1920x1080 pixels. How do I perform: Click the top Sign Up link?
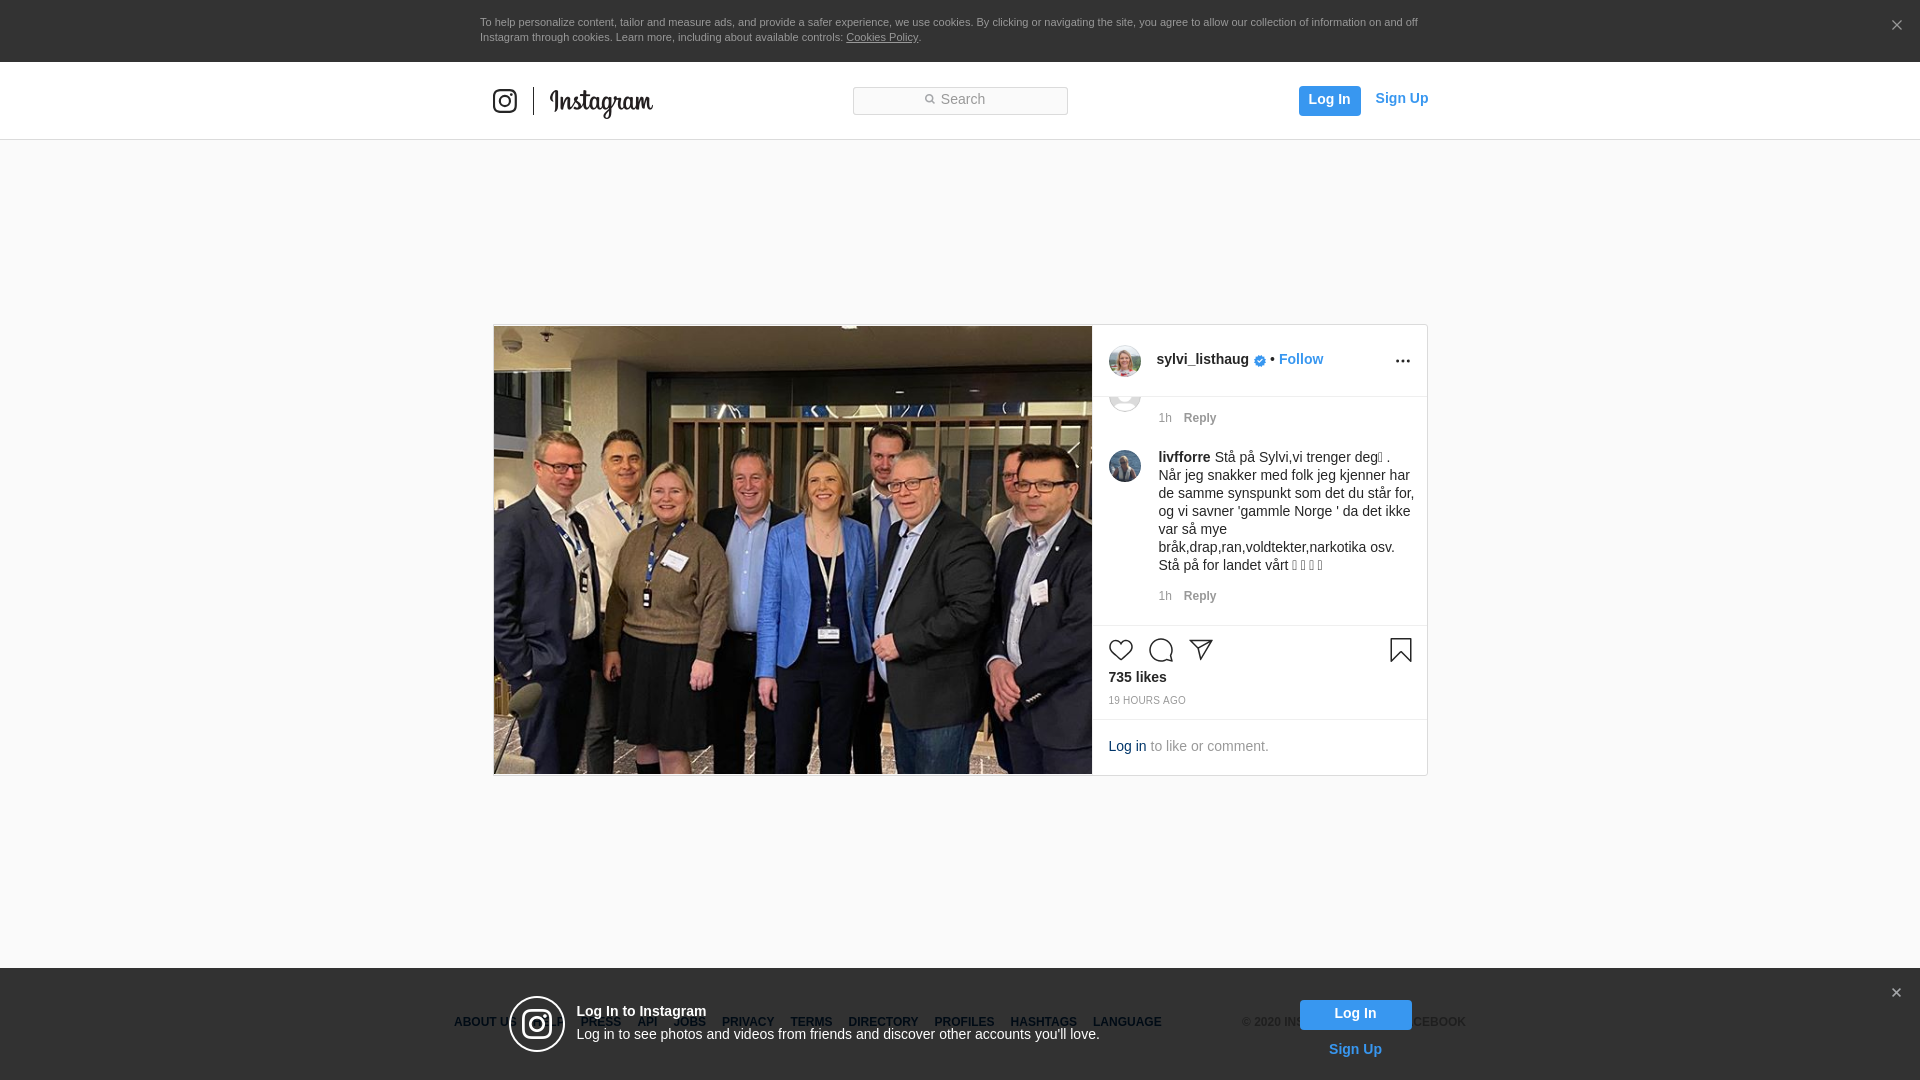pyautogui.click(x=1401, y=98)
